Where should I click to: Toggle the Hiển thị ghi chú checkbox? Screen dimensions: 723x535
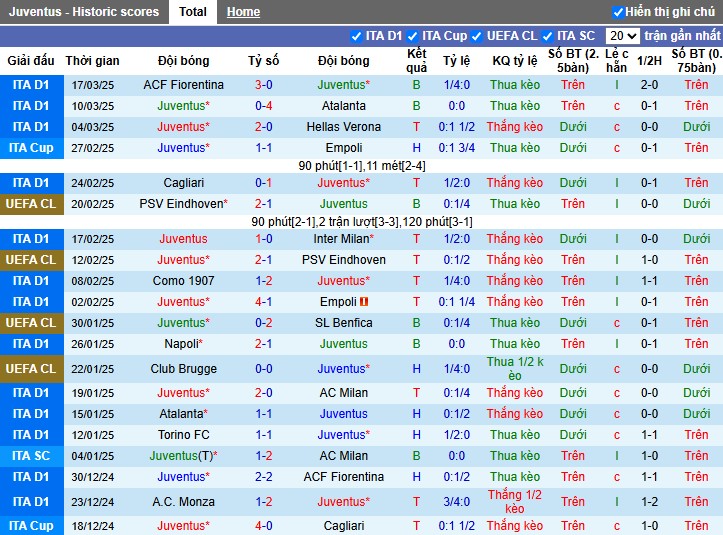tap(618, 12)
